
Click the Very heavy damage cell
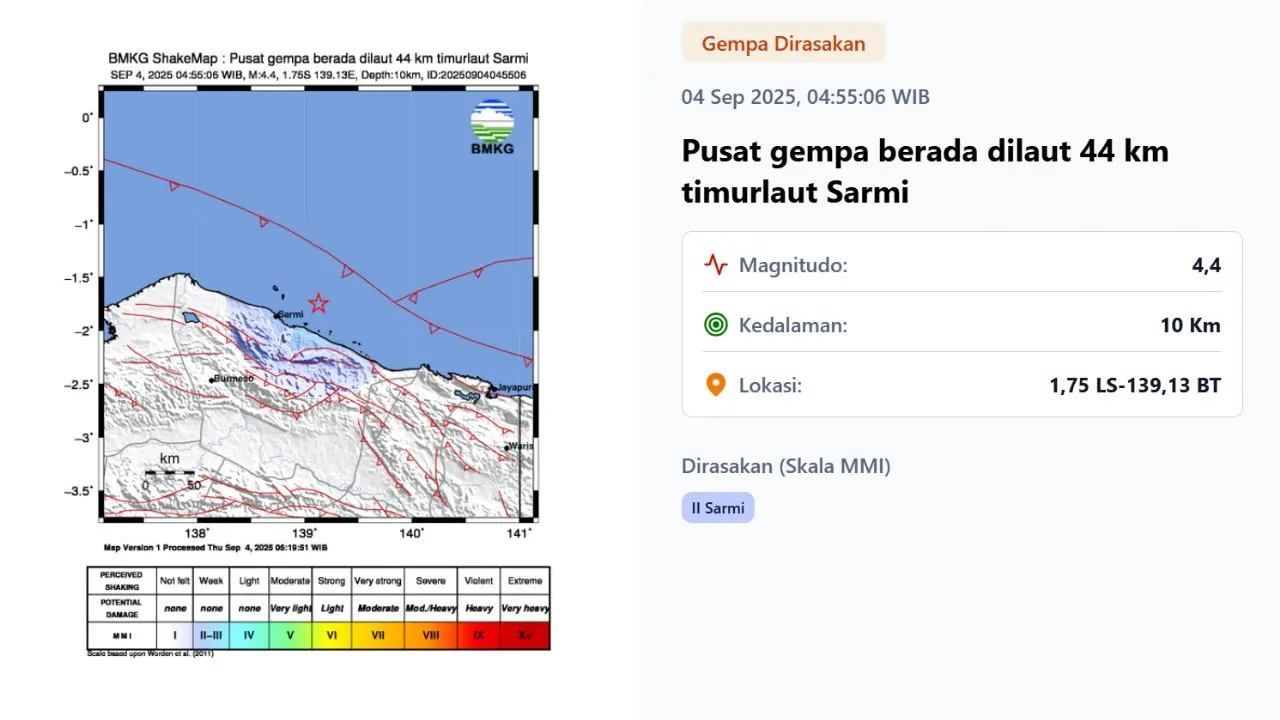point(524,608)
